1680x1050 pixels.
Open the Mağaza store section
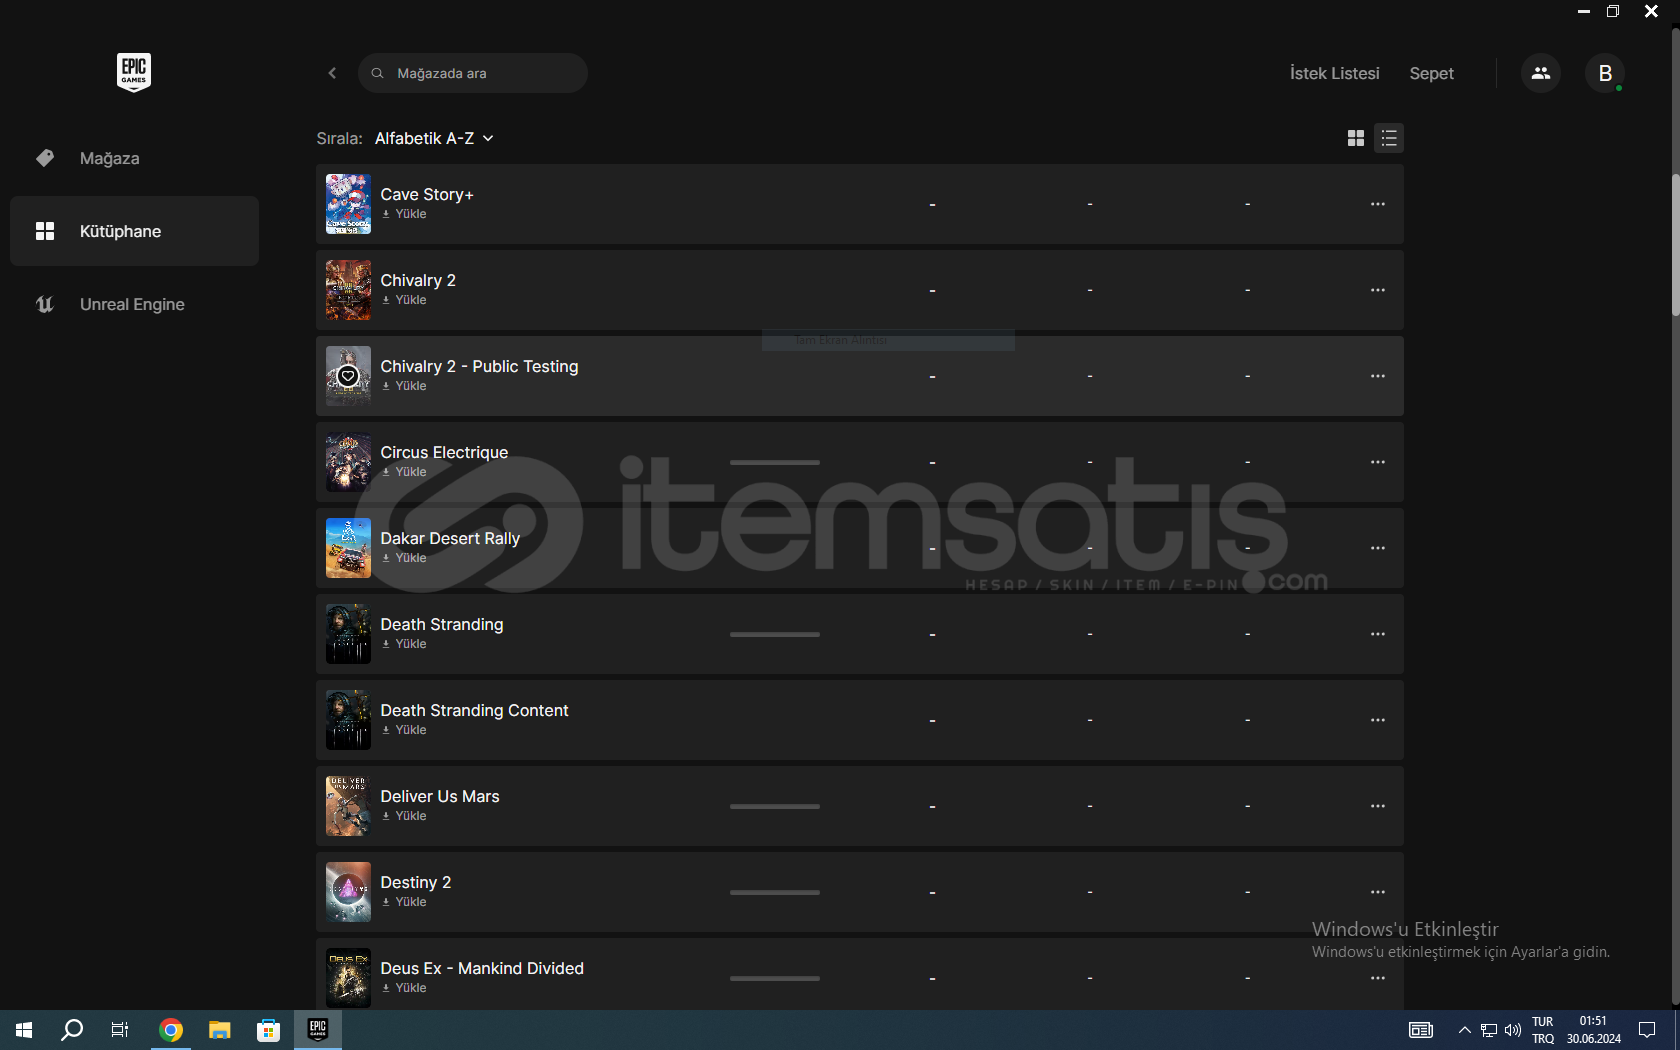(134, 158)
